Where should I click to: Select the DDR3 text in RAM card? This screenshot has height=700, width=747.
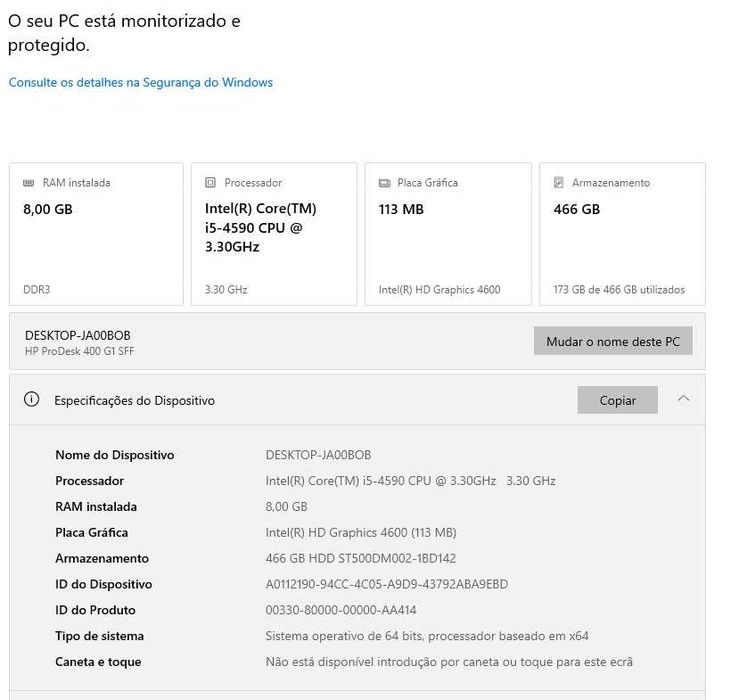click(x=37, y=290)
